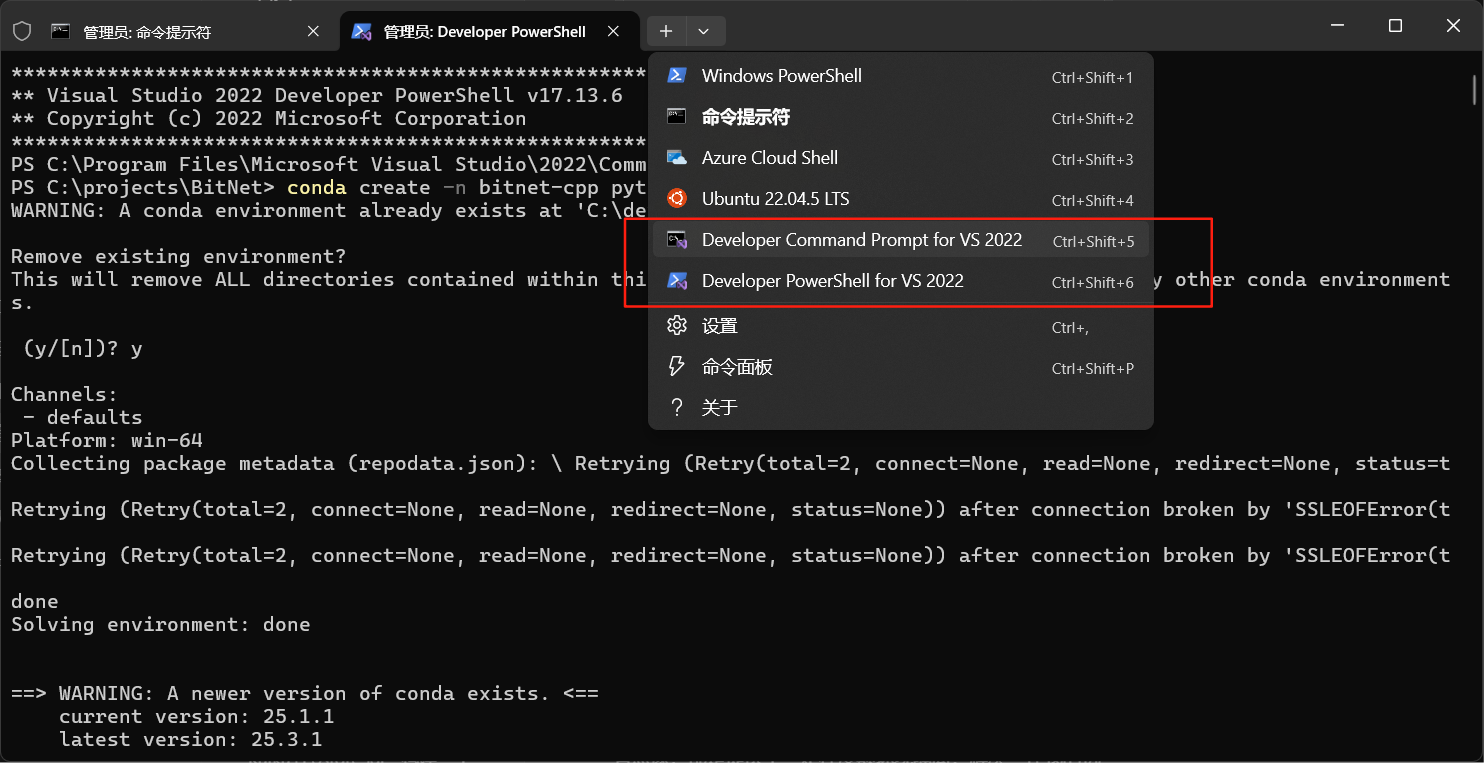Open 命令提示符 profile from menu
Screen dimensions: 1484x763
(900, 117)
